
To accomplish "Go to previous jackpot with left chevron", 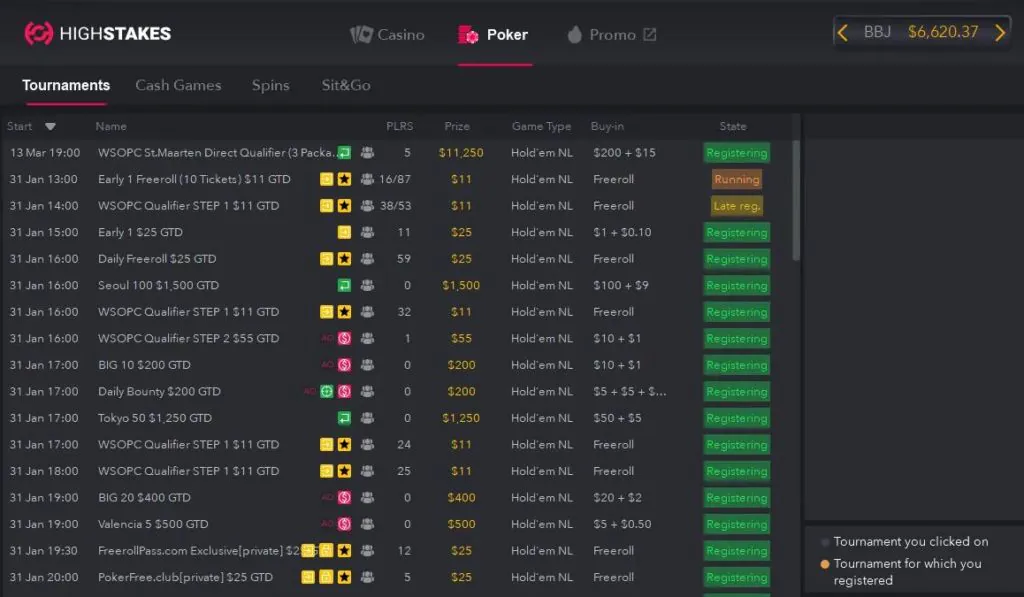I will pos(842,33).
